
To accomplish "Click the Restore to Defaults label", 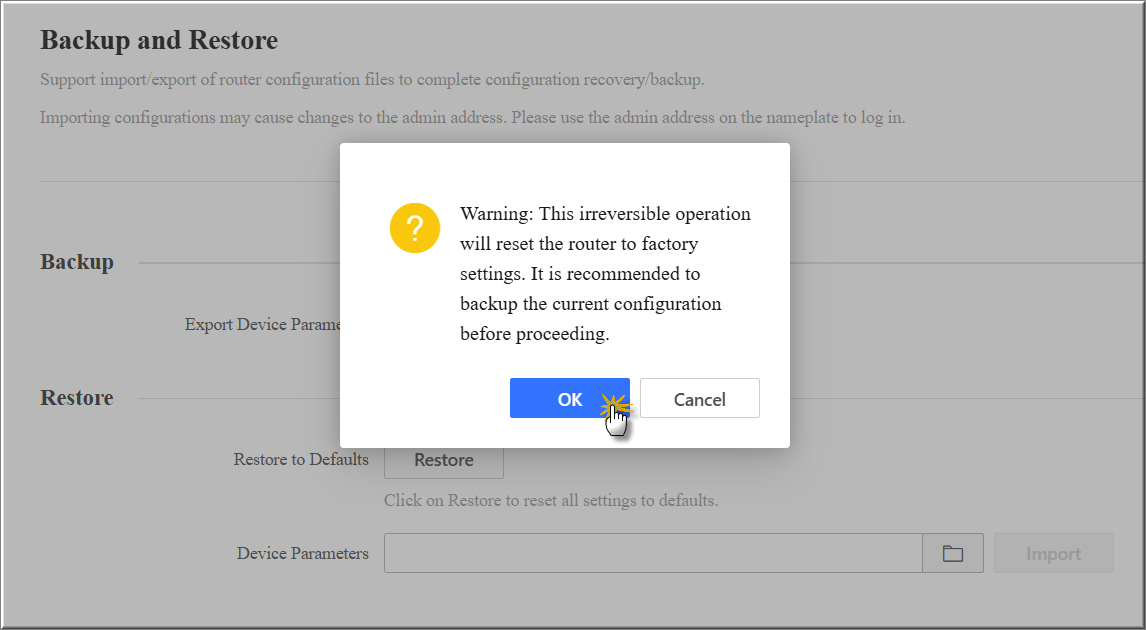I will [x=301, y=460].
